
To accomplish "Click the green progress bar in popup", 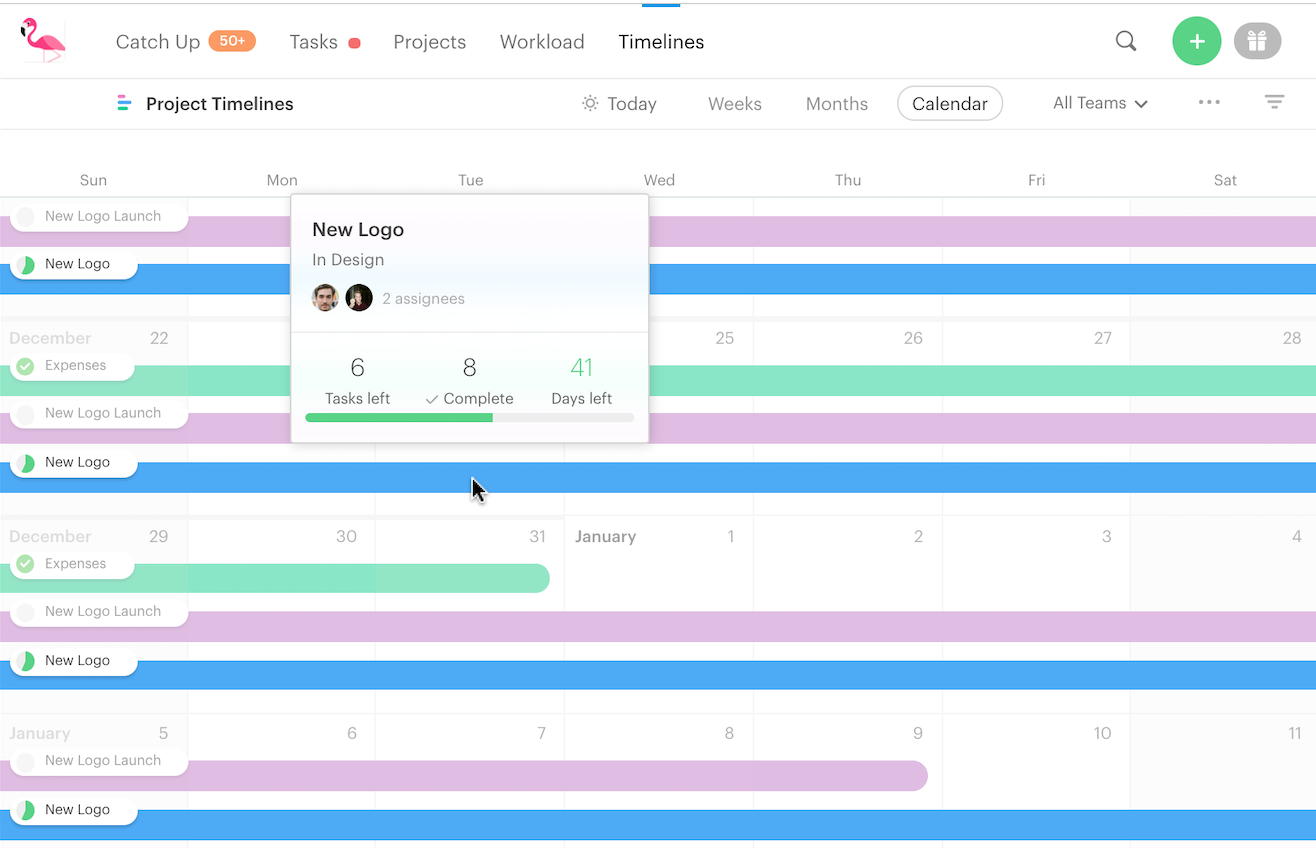I will 399,417.
